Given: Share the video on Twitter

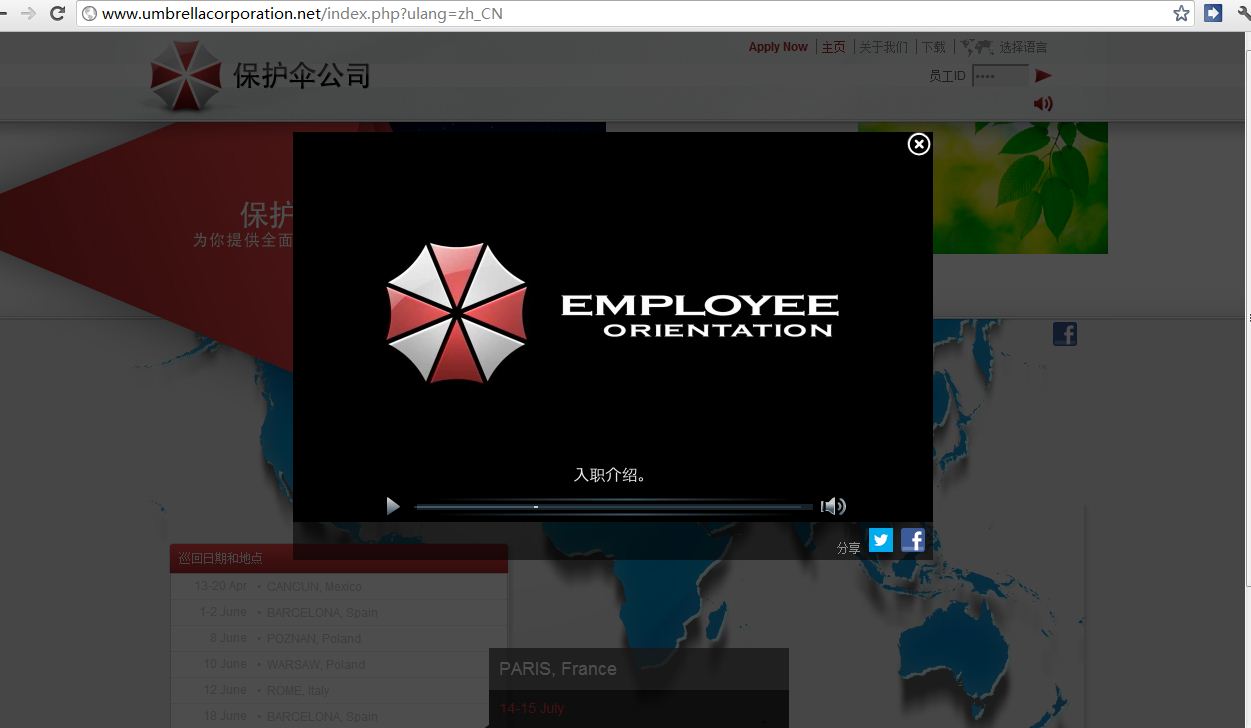Looking at the screenshot, I should tap(880, 540).
